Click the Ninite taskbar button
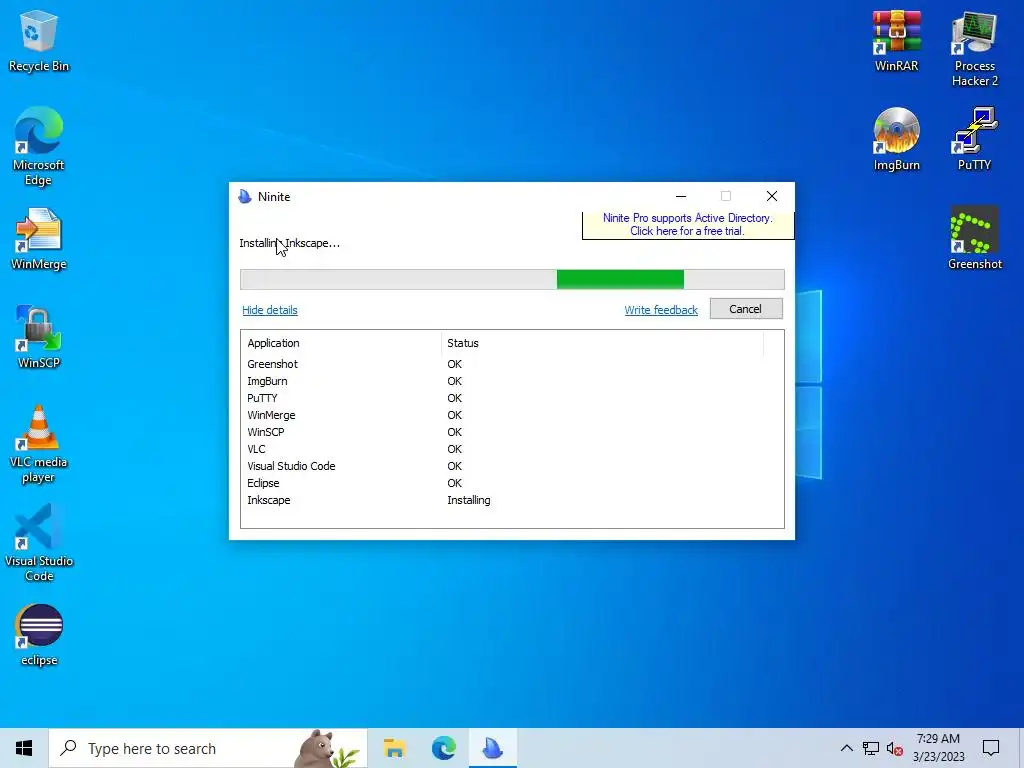 pyautogui.click(x=493, y=748)
